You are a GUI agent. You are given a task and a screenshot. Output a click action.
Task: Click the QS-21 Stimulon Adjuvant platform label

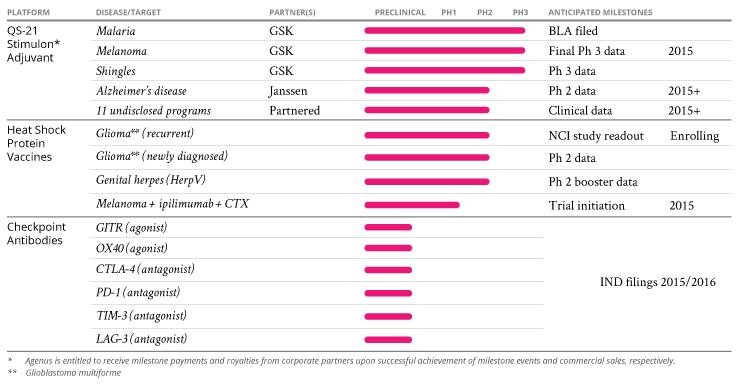click(x=34, y=44)
